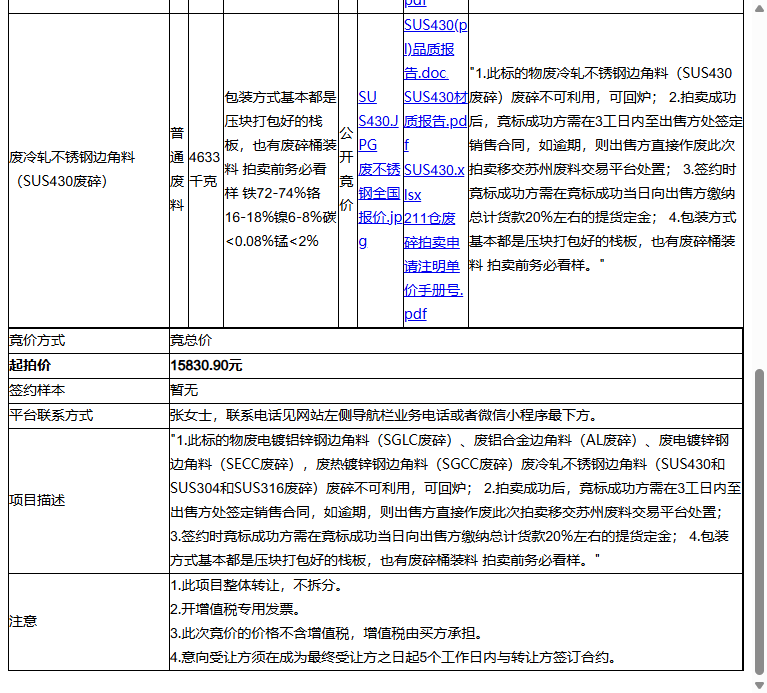Screen dimensions: 767x693
Task: Open the SUS430.JPG image link
Action: [378, 121]
